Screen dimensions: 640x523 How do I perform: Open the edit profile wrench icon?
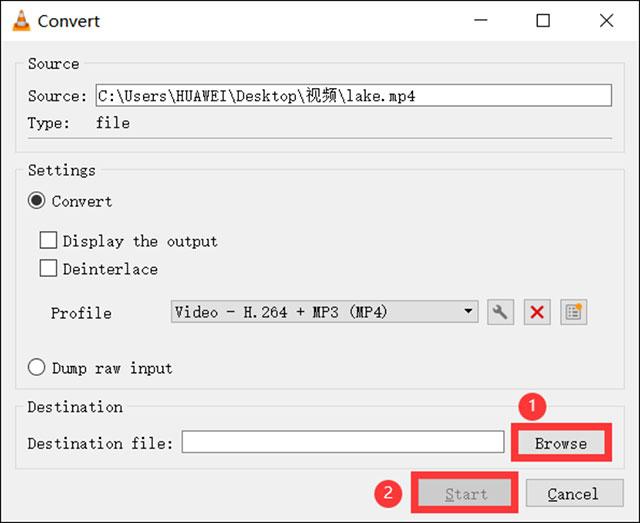500,312
